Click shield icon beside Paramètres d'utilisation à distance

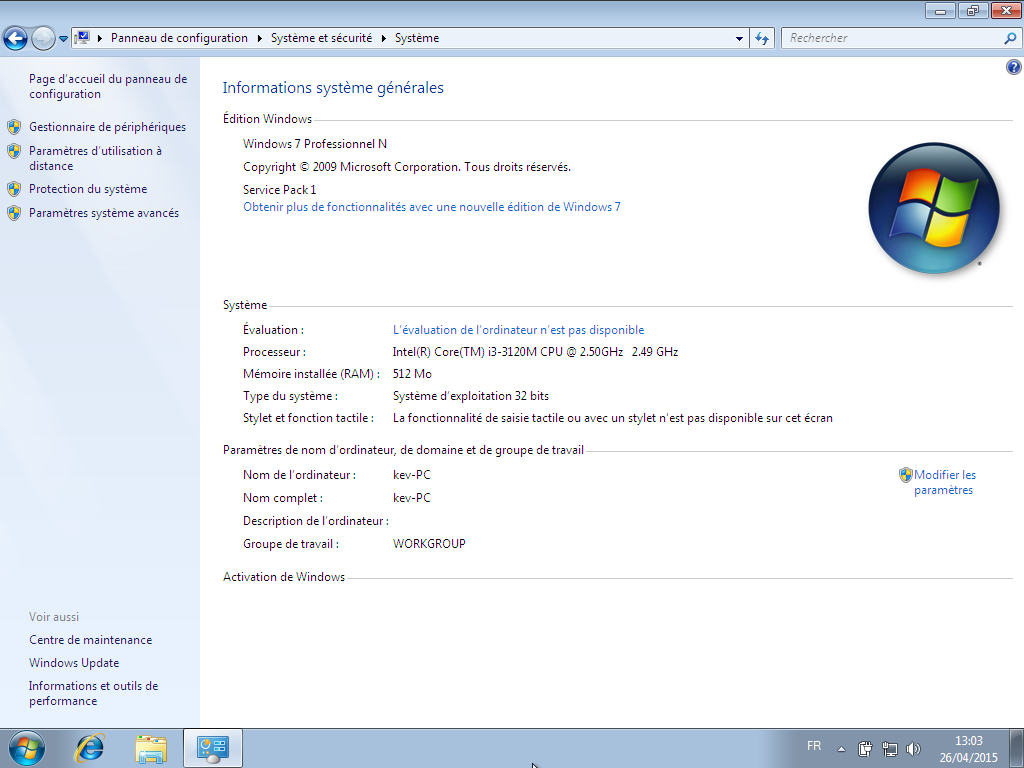click(x=14, y=151)
